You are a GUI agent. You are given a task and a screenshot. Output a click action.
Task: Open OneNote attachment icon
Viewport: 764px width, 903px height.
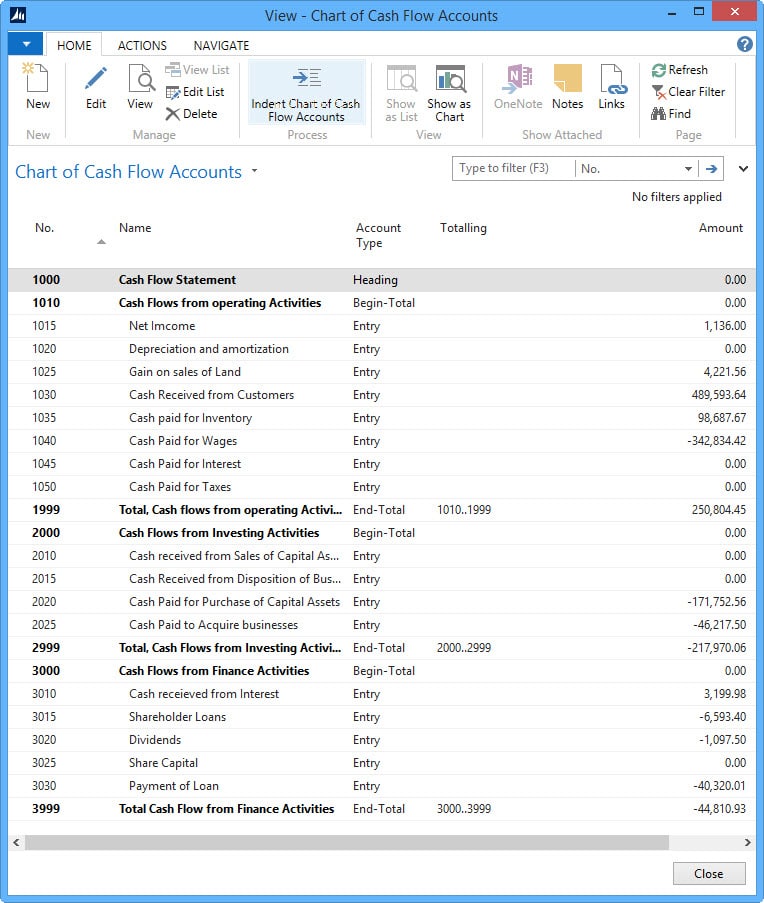coord(518,78)
